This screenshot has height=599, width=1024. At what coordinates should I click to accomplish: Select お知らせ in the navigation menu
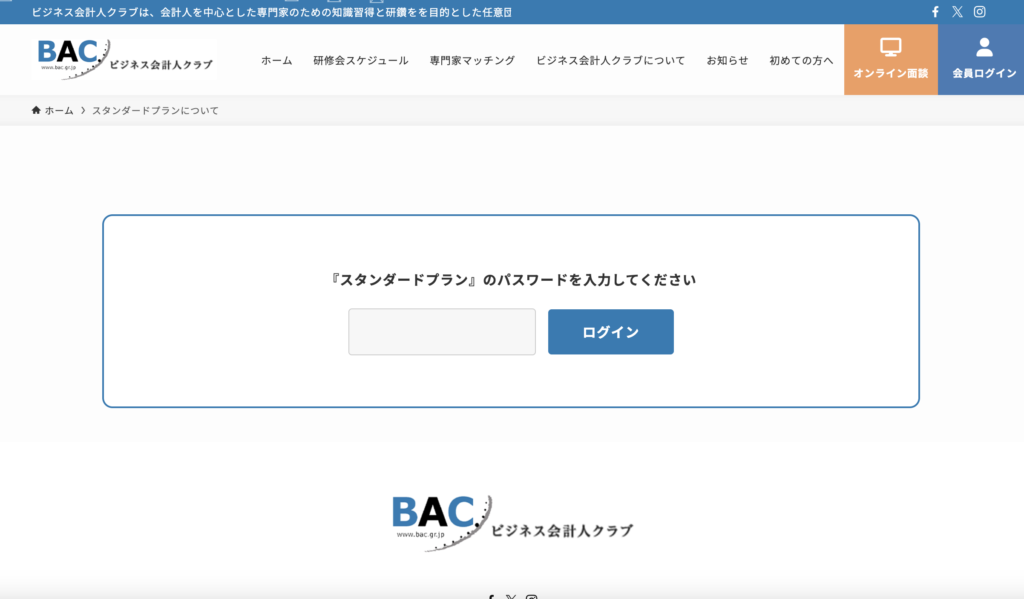coord(727,60)
